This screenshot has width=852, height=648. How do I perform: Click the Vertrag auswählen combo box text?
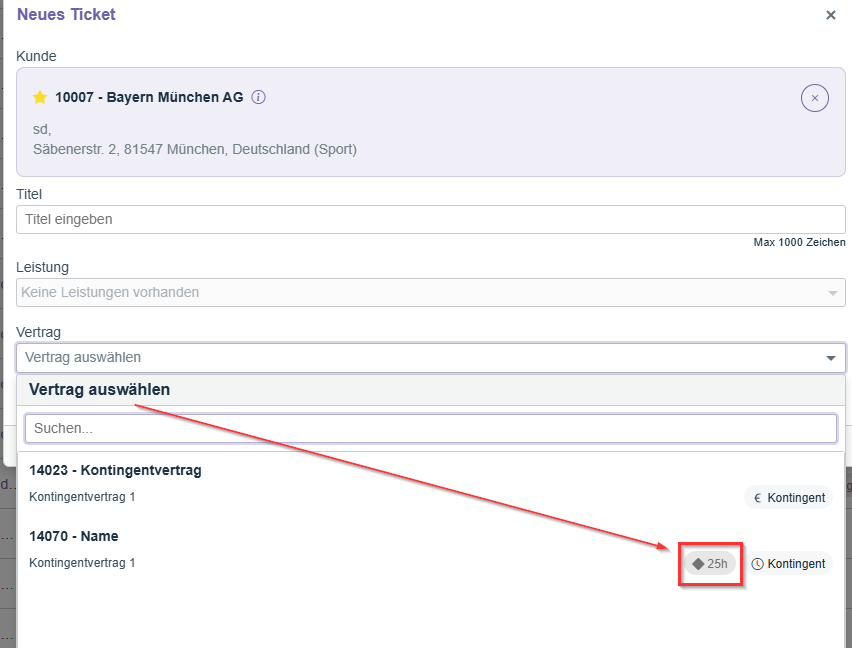(x=83, y=357)
